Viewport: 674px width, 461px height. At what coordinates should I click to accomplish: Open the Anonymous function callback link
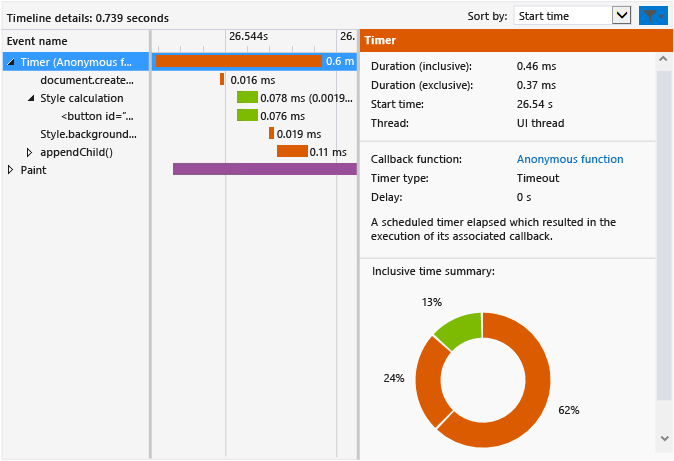click(569, 159)
